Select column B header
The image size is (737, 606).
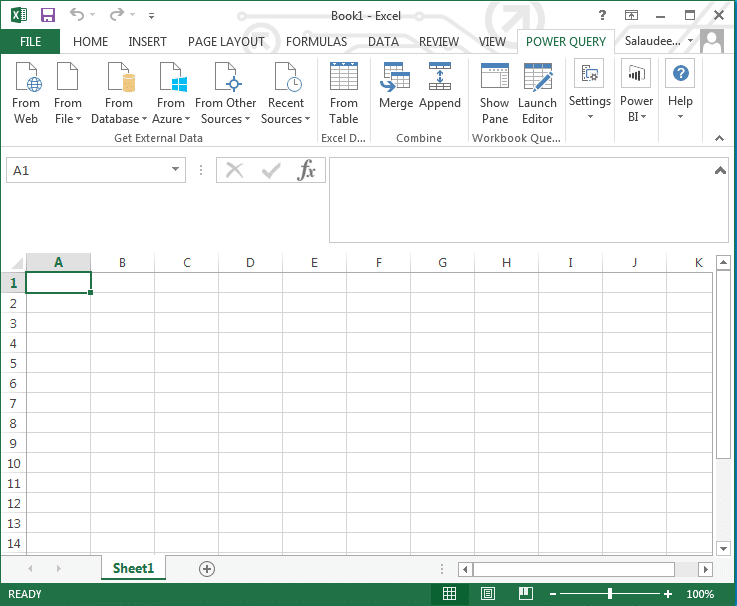[122, 262]
